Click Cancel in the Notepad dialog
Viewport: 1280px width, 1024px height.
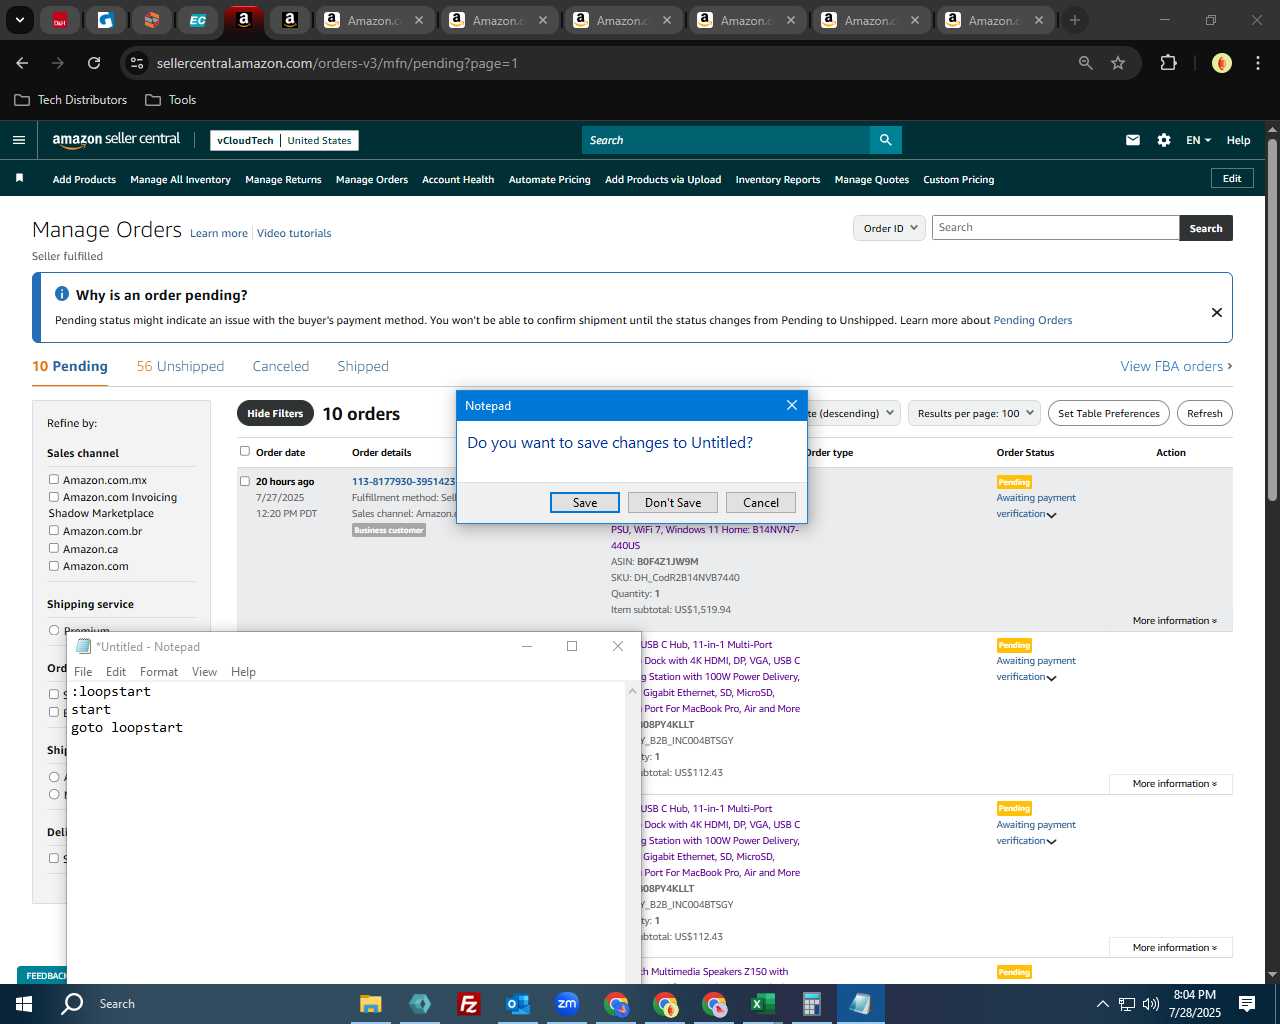[x=761, y=503]
